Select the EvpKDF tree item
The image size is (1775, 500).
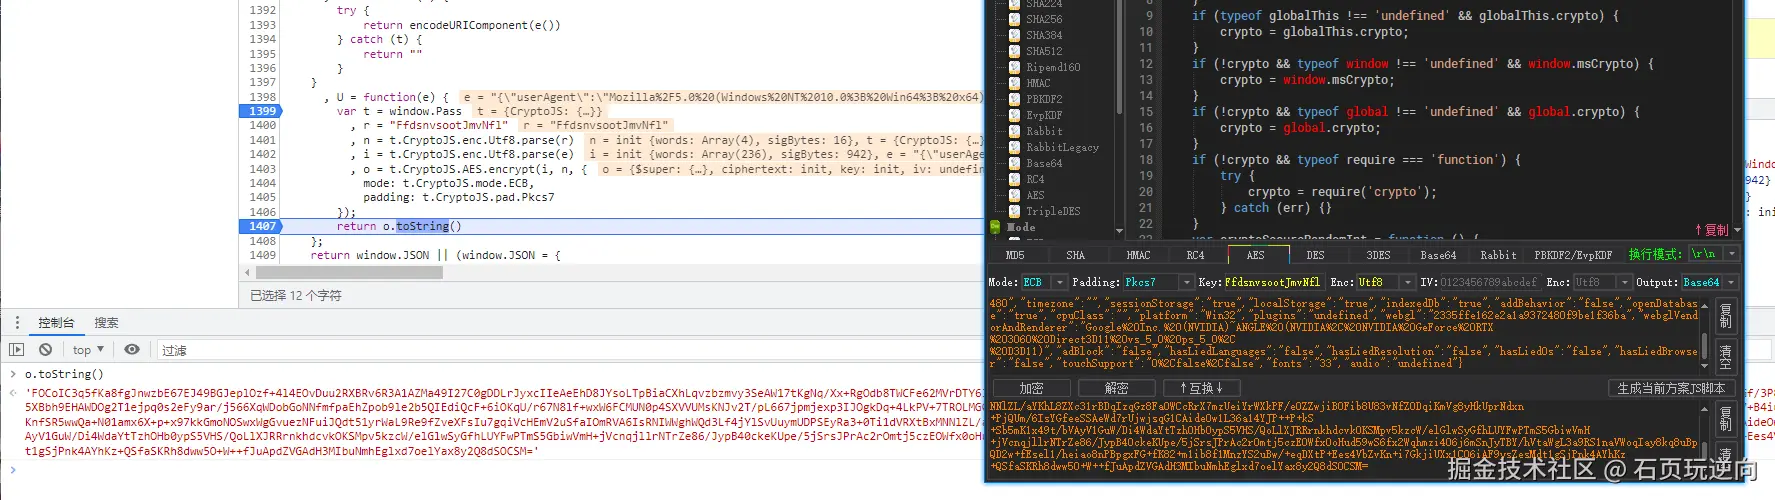[1044, 115]
